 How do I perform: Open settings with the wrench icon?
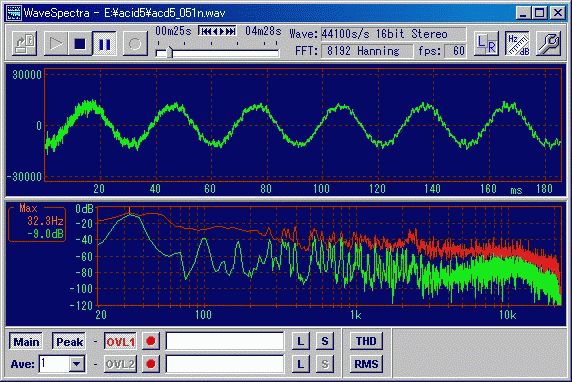click(548, 43)
